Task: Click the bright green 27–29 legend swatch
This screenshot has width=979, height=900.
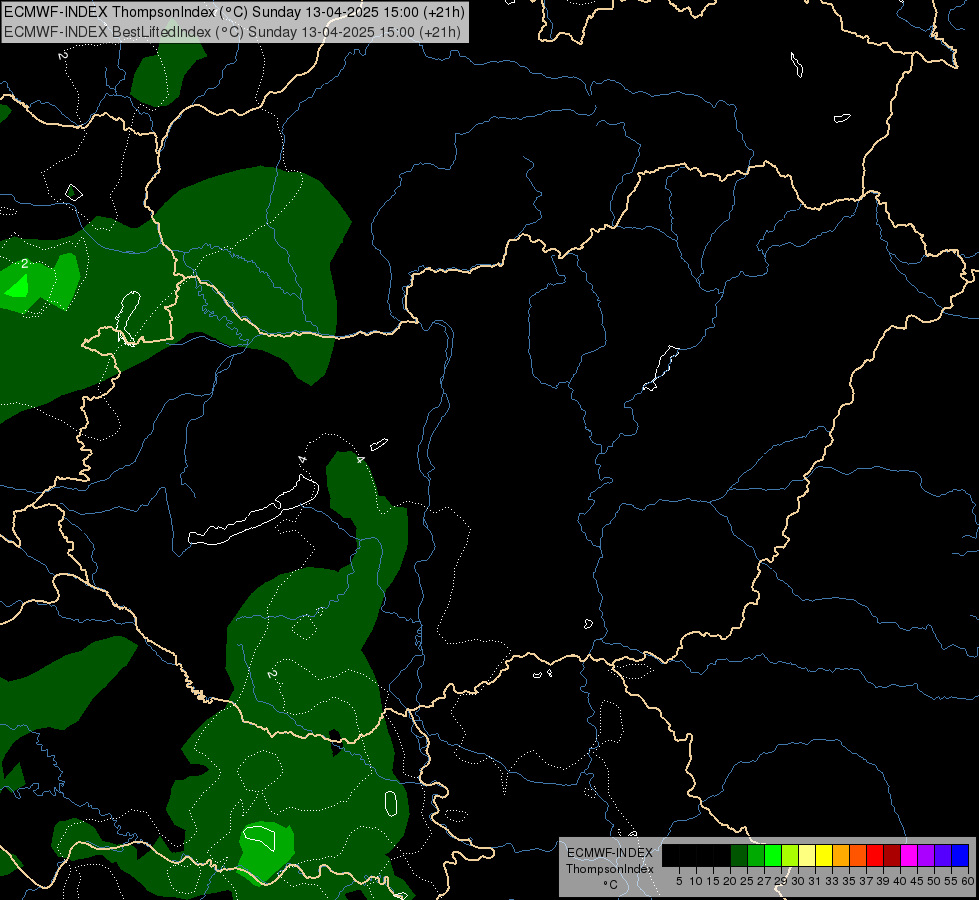Action: click(x=772, y=855)
